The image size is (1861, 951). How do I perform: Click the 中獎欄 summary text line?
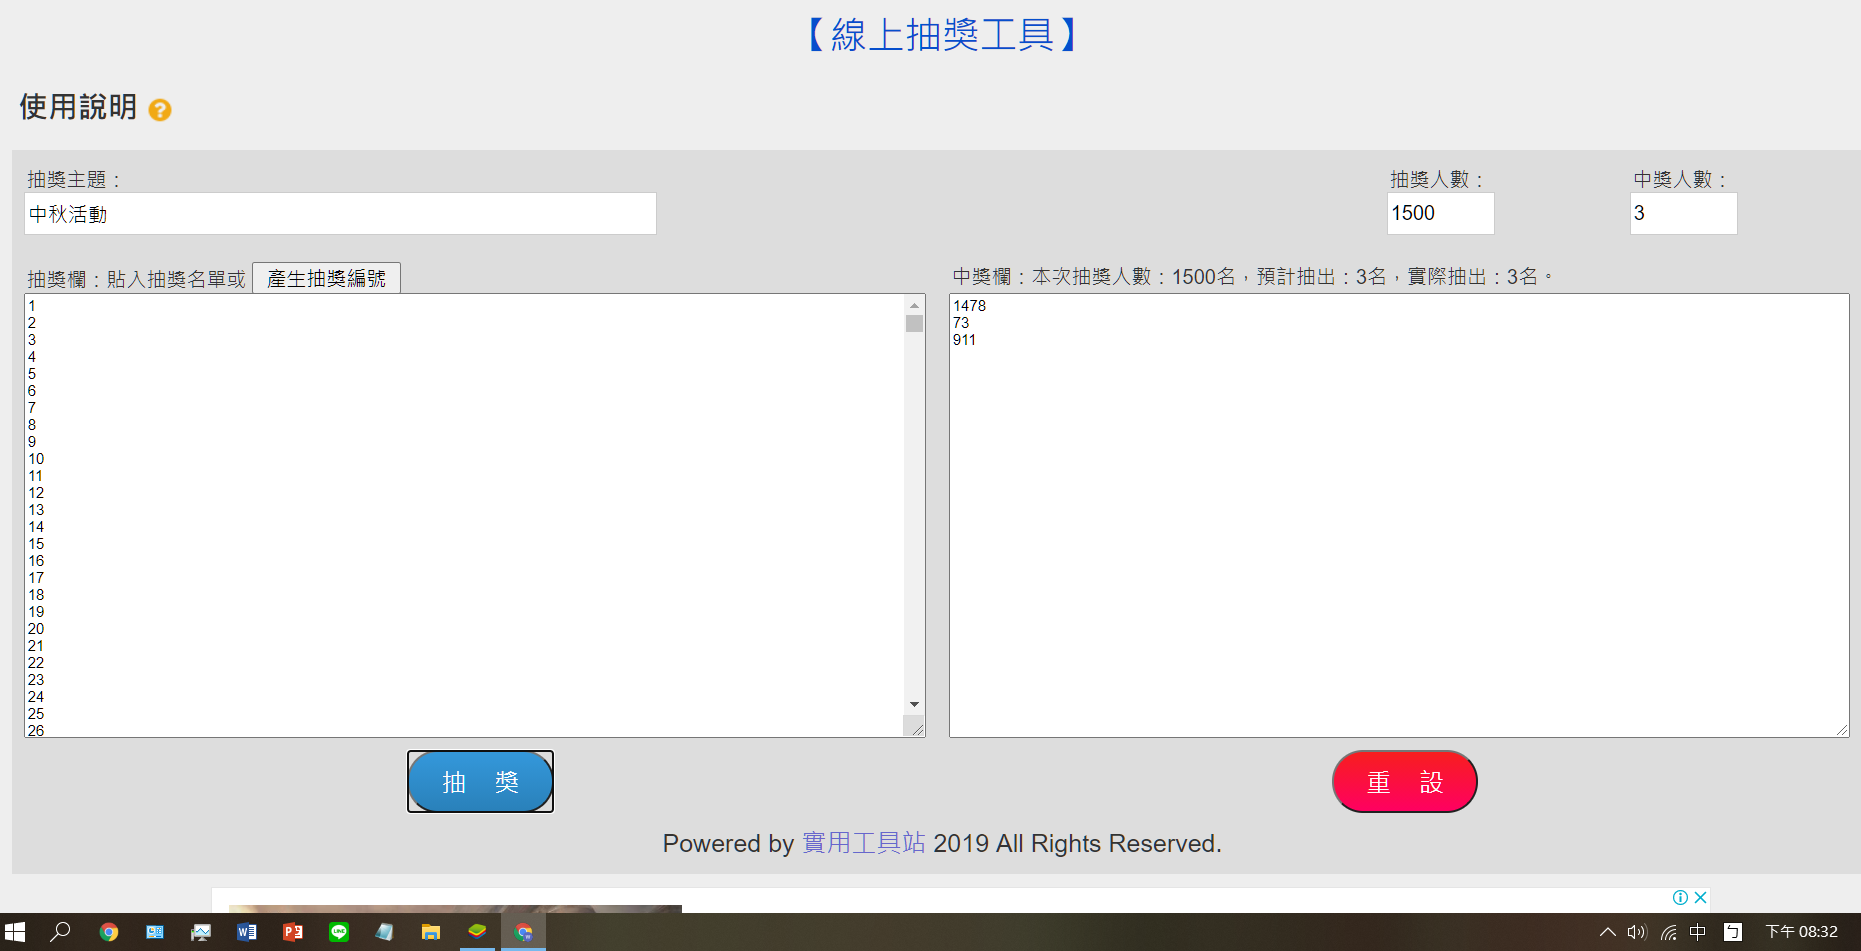click(x=1252, y=277)
